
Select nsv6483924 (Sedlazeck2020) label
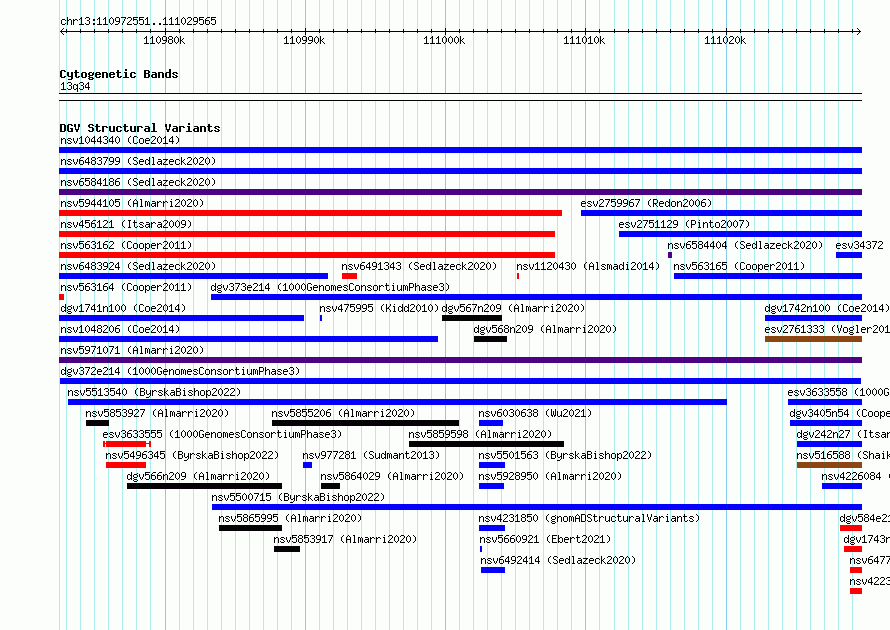(138, 266)
